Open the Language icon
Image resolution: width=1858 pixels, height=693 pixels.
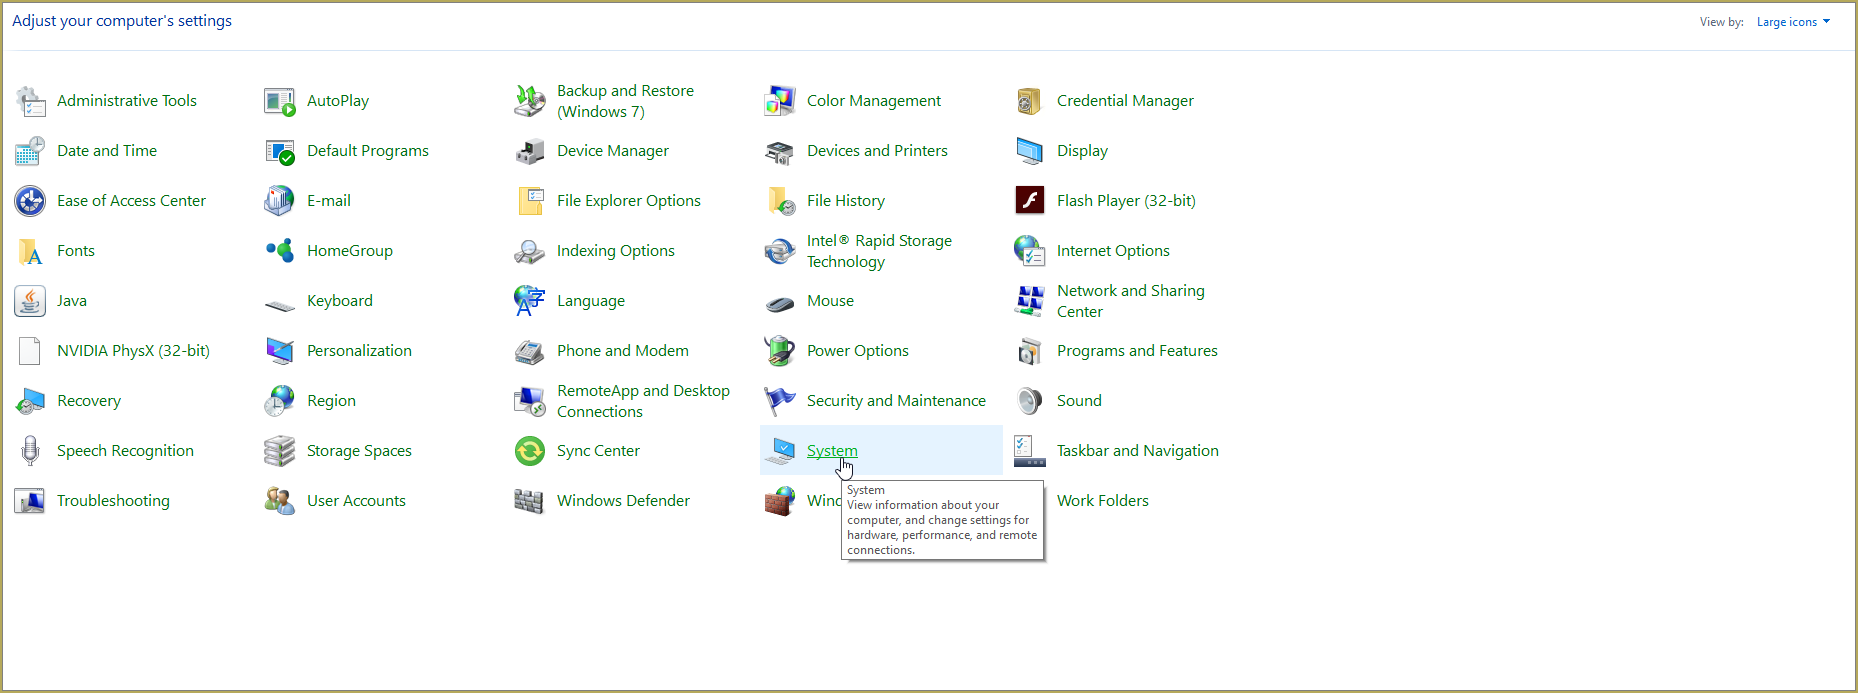[x=530, y=301]
